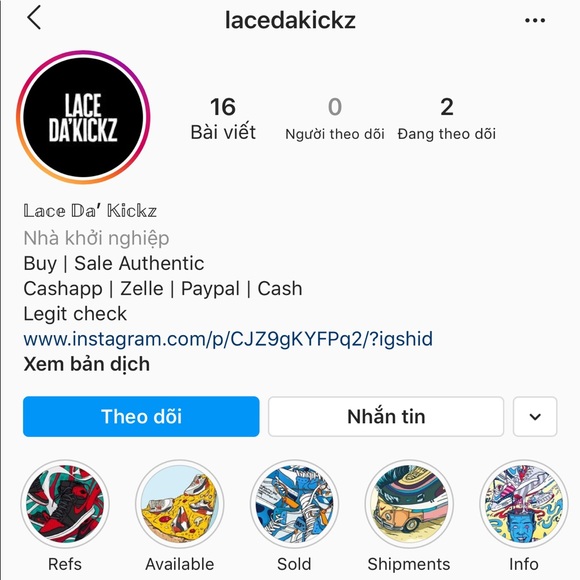Open the three-dot more options menu
The height and width of the screenshot is (580, 580).
(535, 20)
